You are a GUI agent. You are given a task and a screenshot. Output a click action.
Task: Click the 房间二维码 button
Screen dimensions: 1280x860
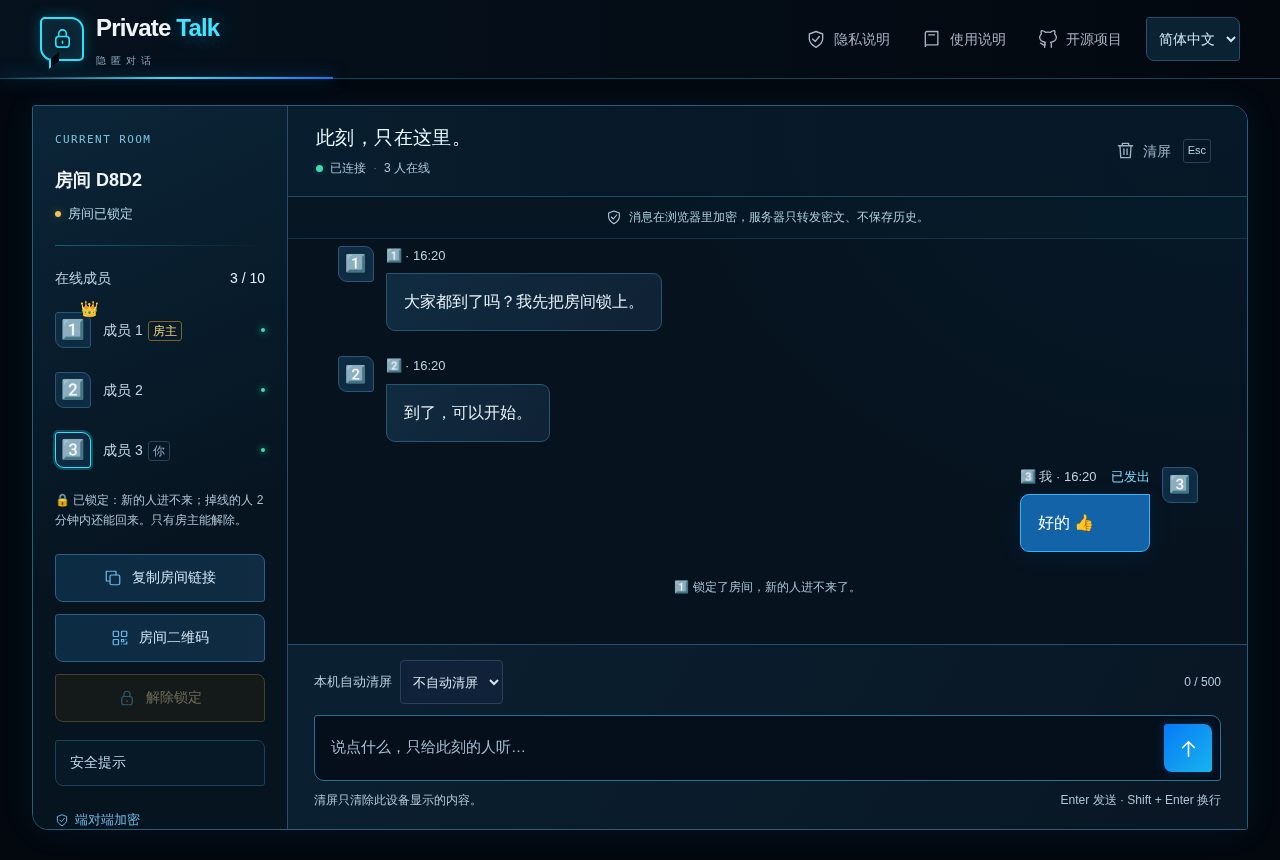(x=160, y=638)
